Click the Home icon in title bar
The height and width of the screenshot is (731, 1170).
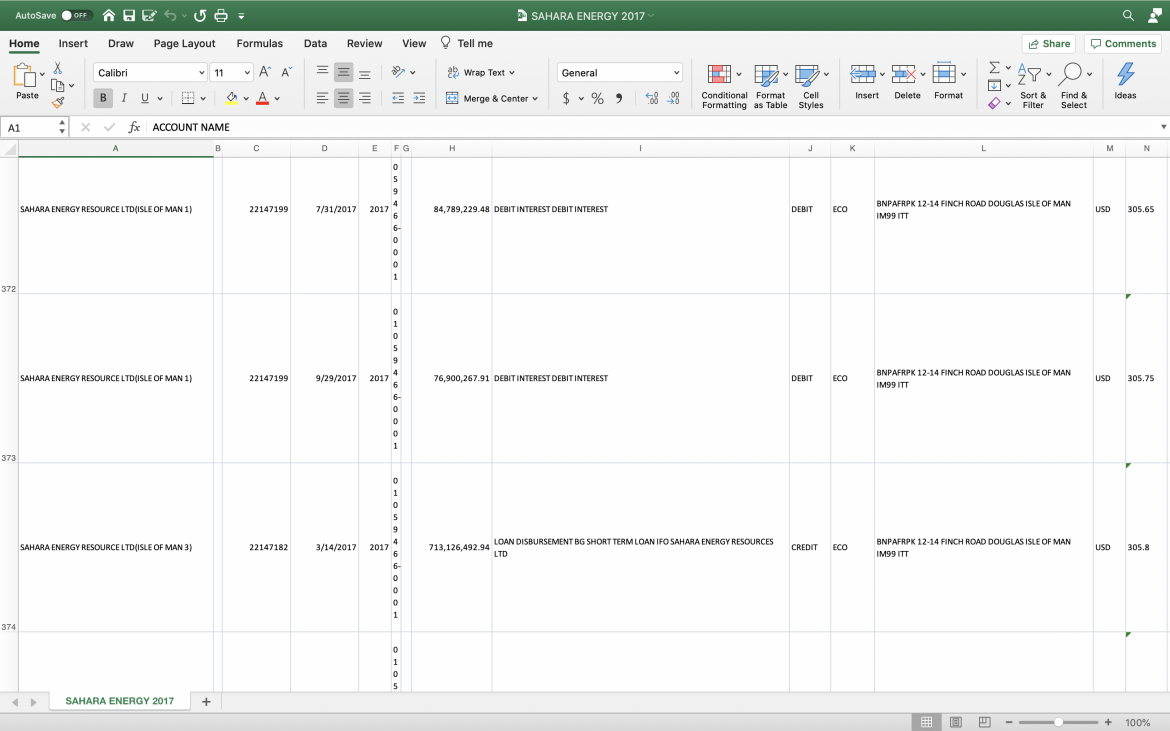[x=109, y=16]
